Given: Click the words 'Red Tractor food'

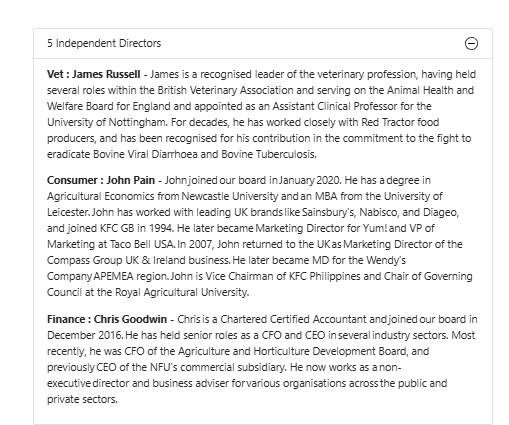Looking at the screenshot, I should point(400,122).
